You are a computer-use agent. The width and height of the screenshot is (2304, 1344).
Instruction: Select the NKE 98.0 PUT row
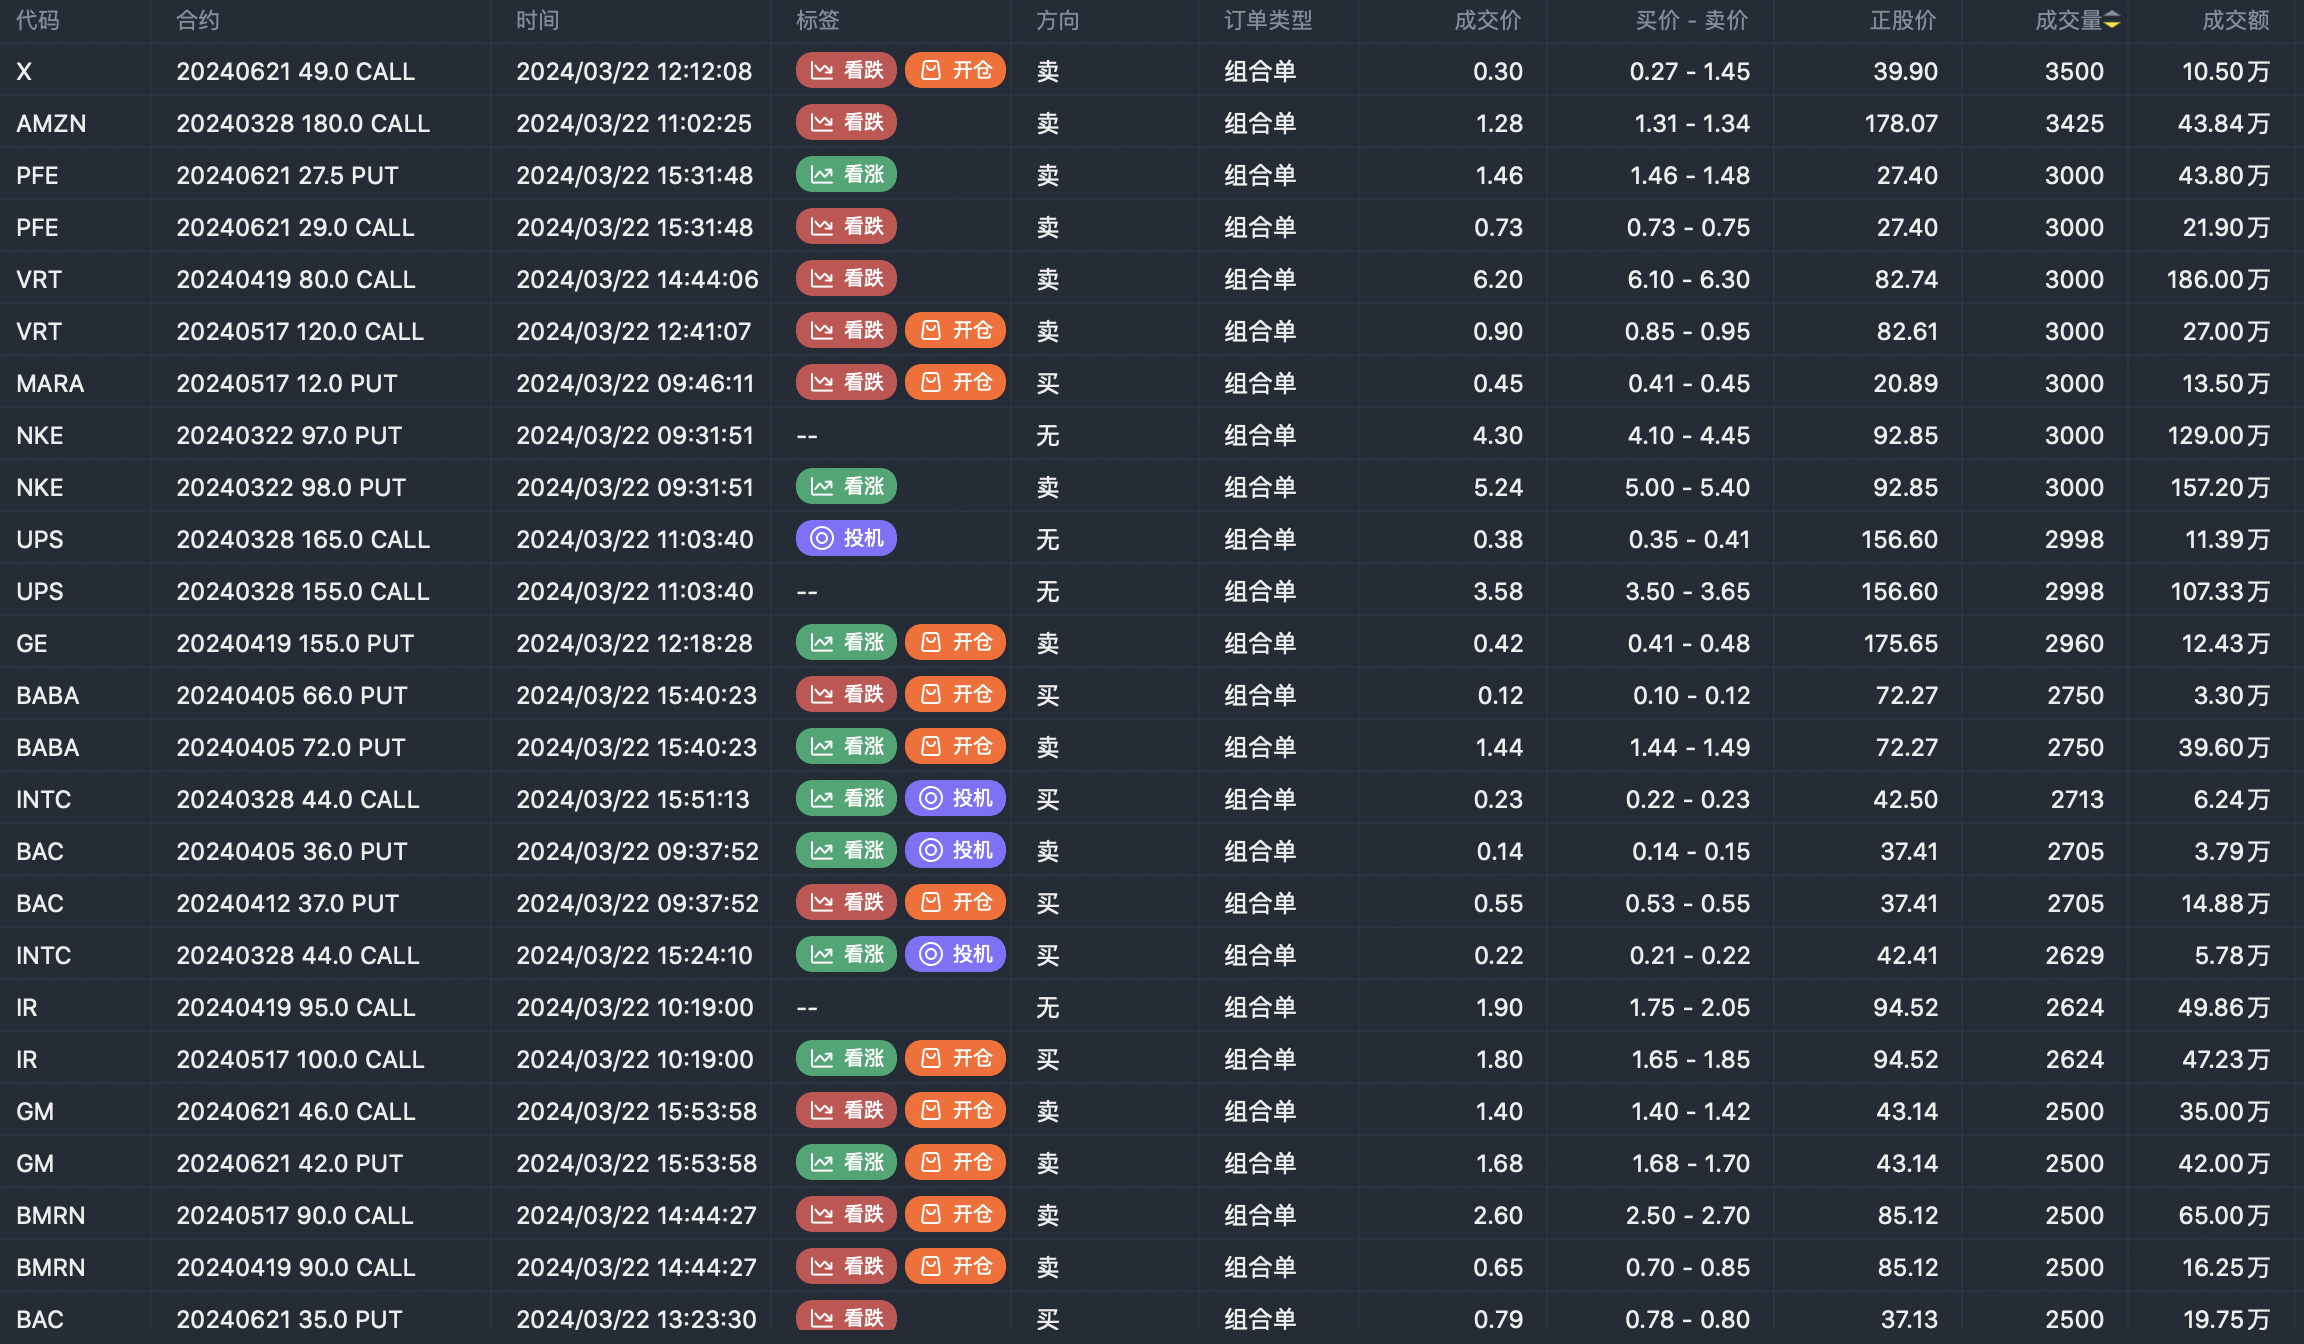tap(291, 487)
